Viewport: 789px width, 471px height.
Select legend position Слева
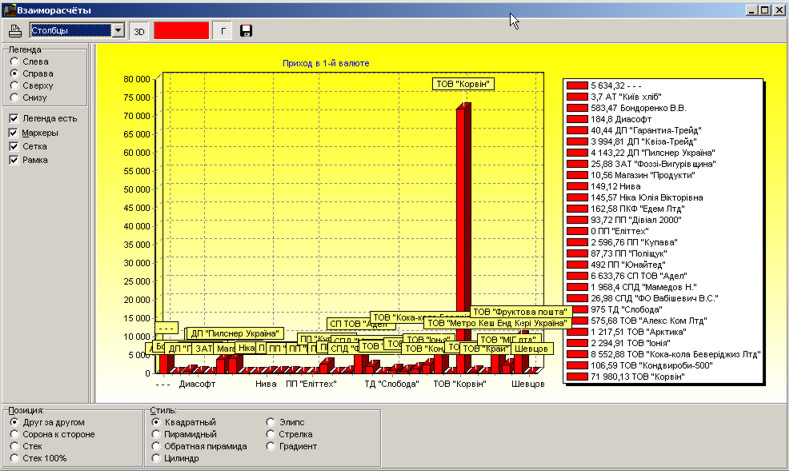13,60
